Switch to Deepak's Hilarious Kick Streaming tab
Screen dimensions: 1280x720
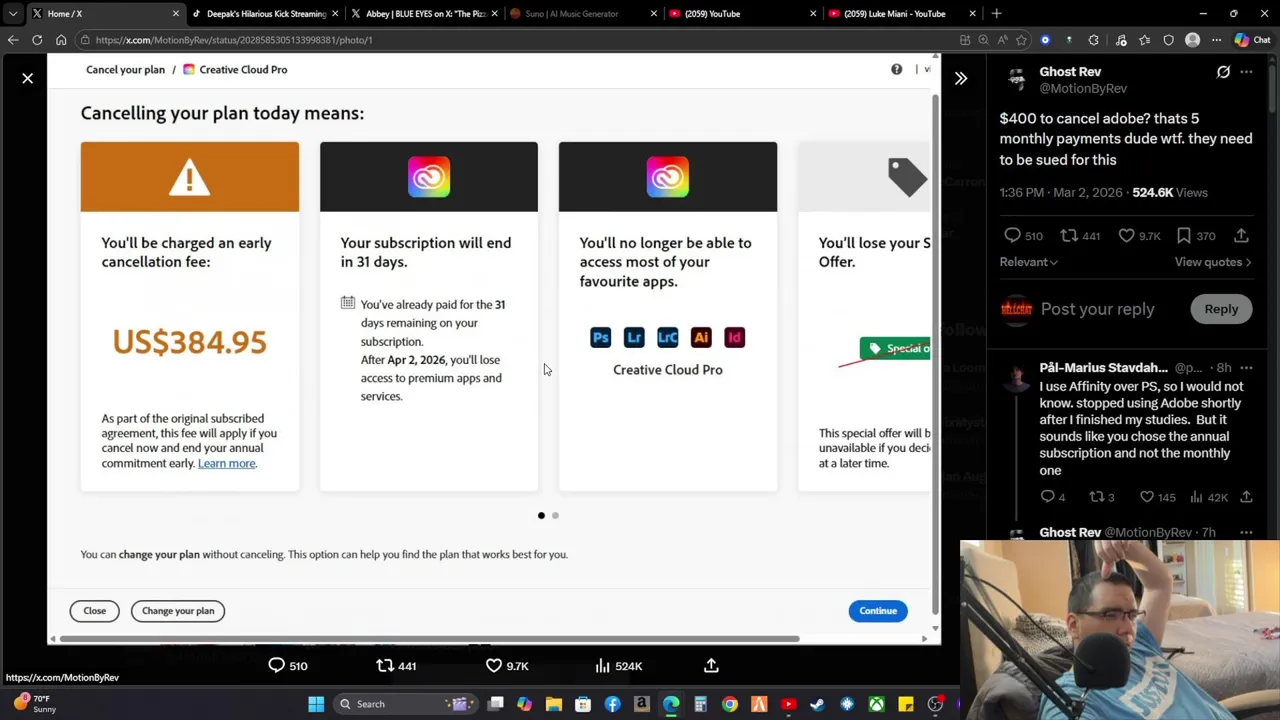[x=265, y=14]
